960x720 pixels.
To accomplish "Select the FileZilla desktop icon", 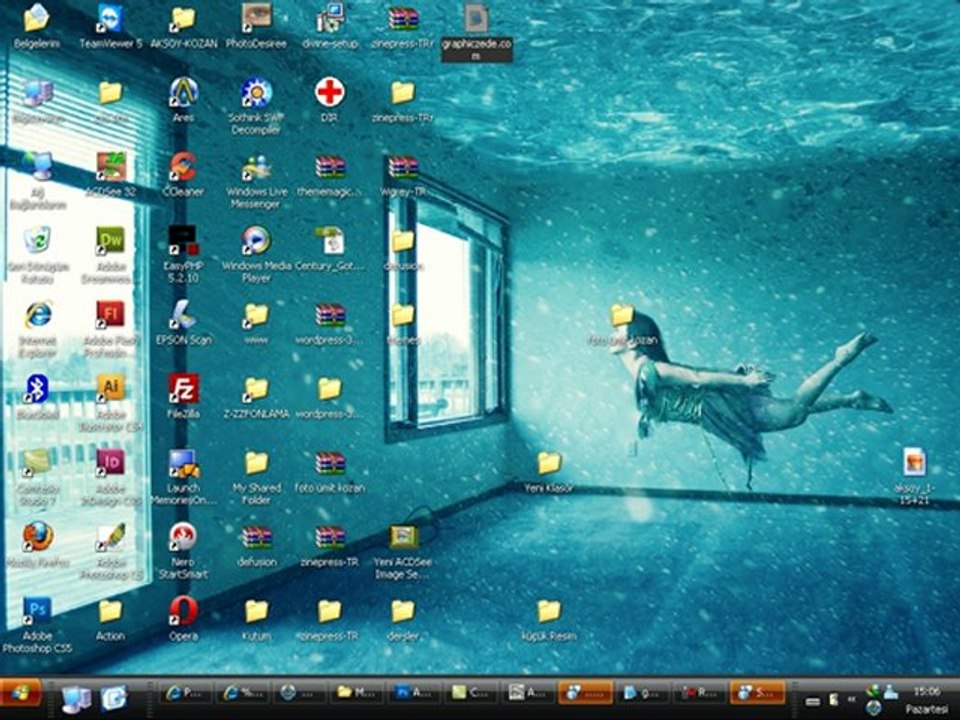I will point(183,388).
